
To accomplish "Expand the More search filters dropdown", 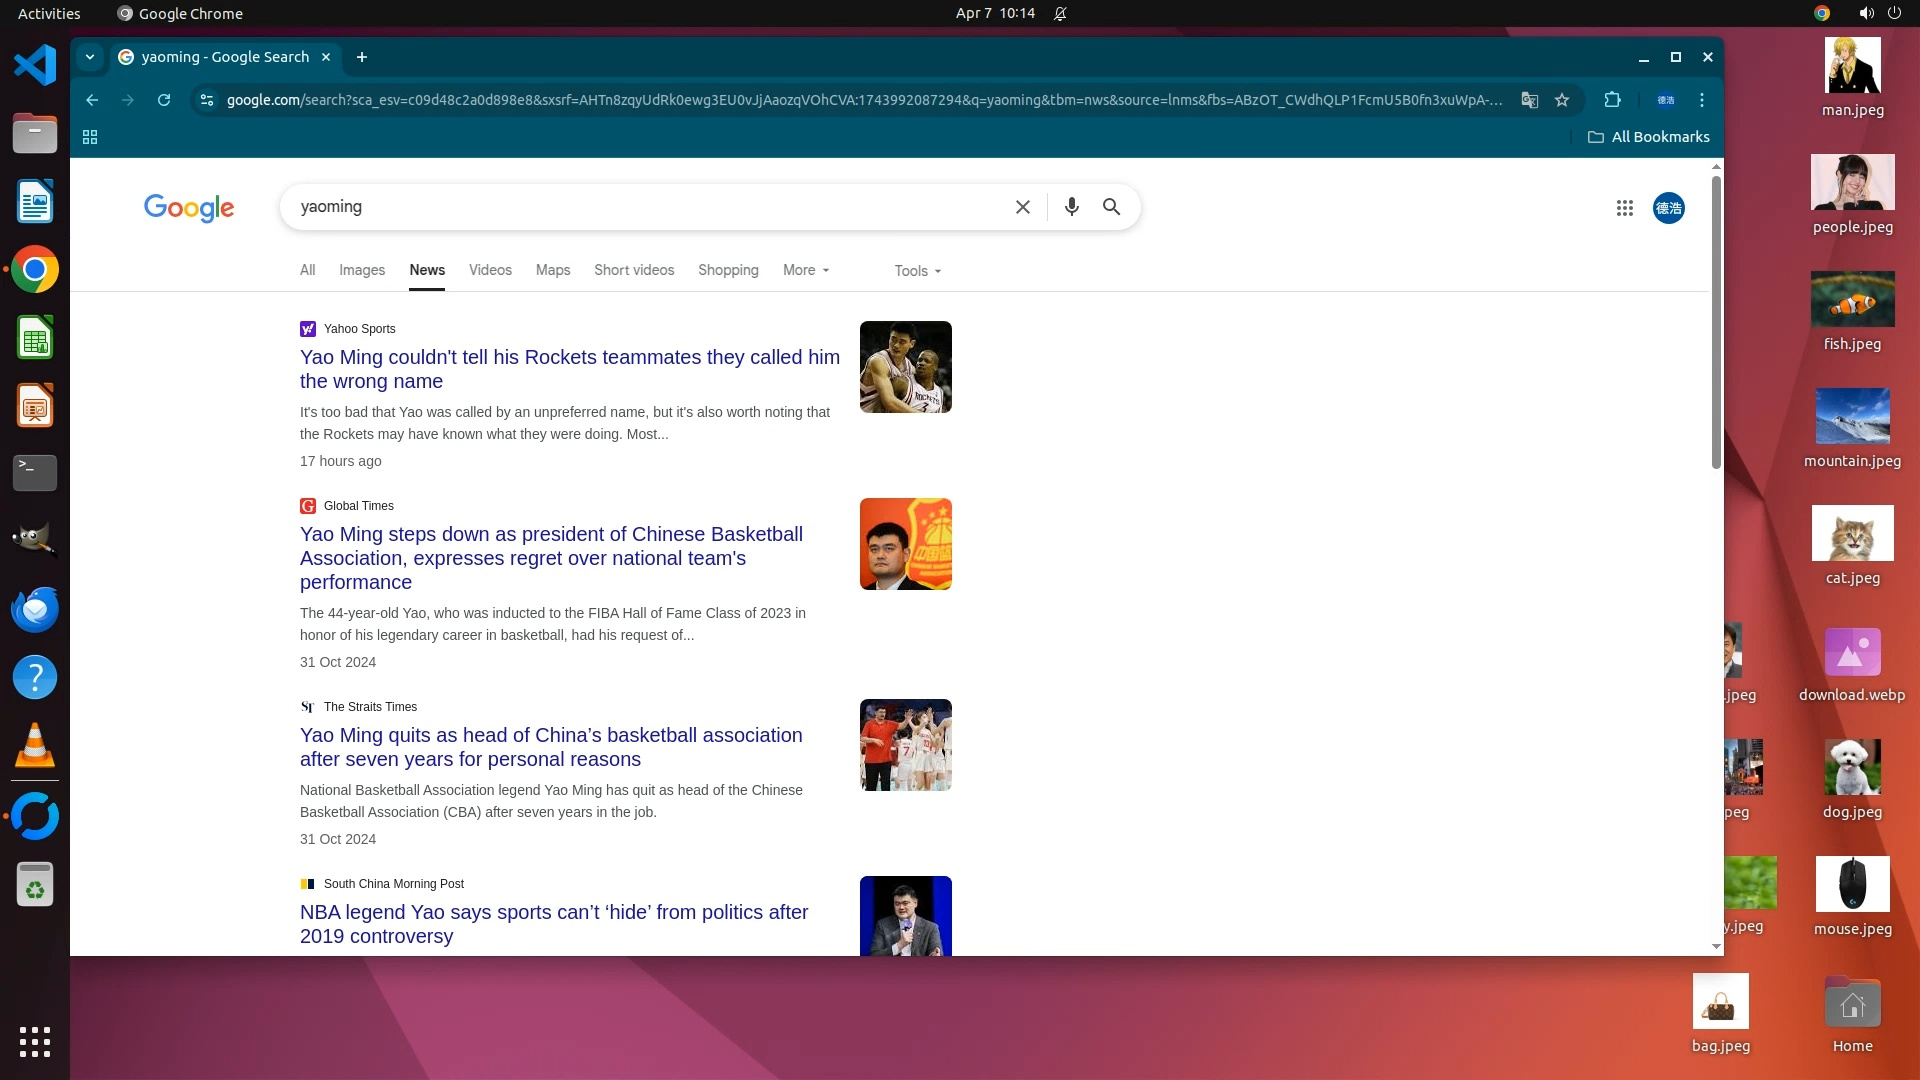I will 806,270.
